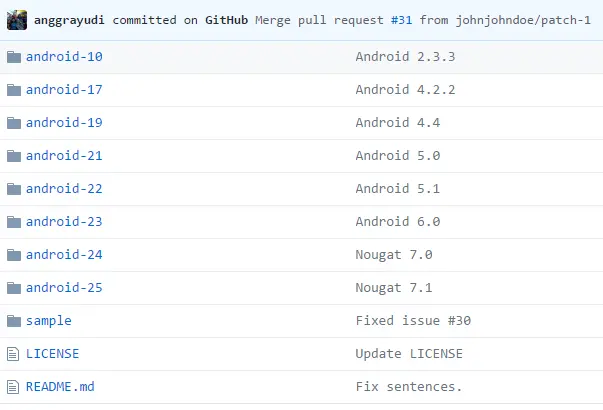Click the file icon beside README.md
Image resolution: width=603 pixels, height=410 pixels.
click(x=13, y=387)
